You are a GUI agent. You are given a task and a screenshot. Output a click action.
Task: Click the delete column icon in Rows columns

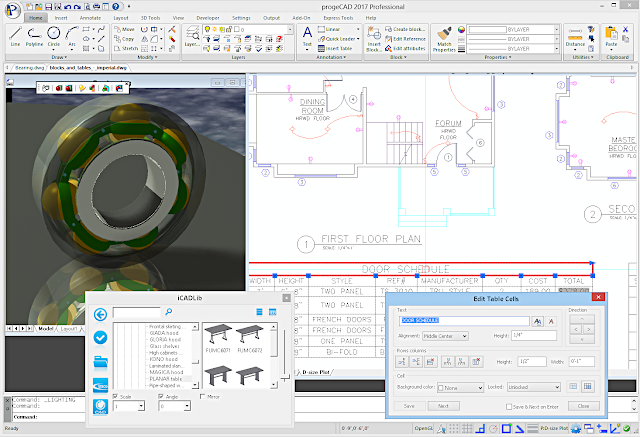tap(476, 362)
